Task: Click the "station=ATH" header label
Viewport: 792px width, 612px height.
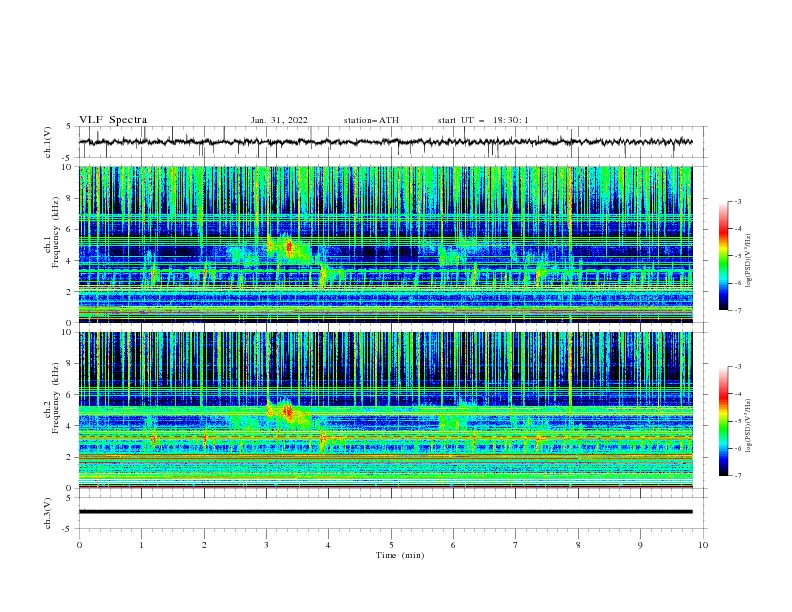Action: point(371,120)
